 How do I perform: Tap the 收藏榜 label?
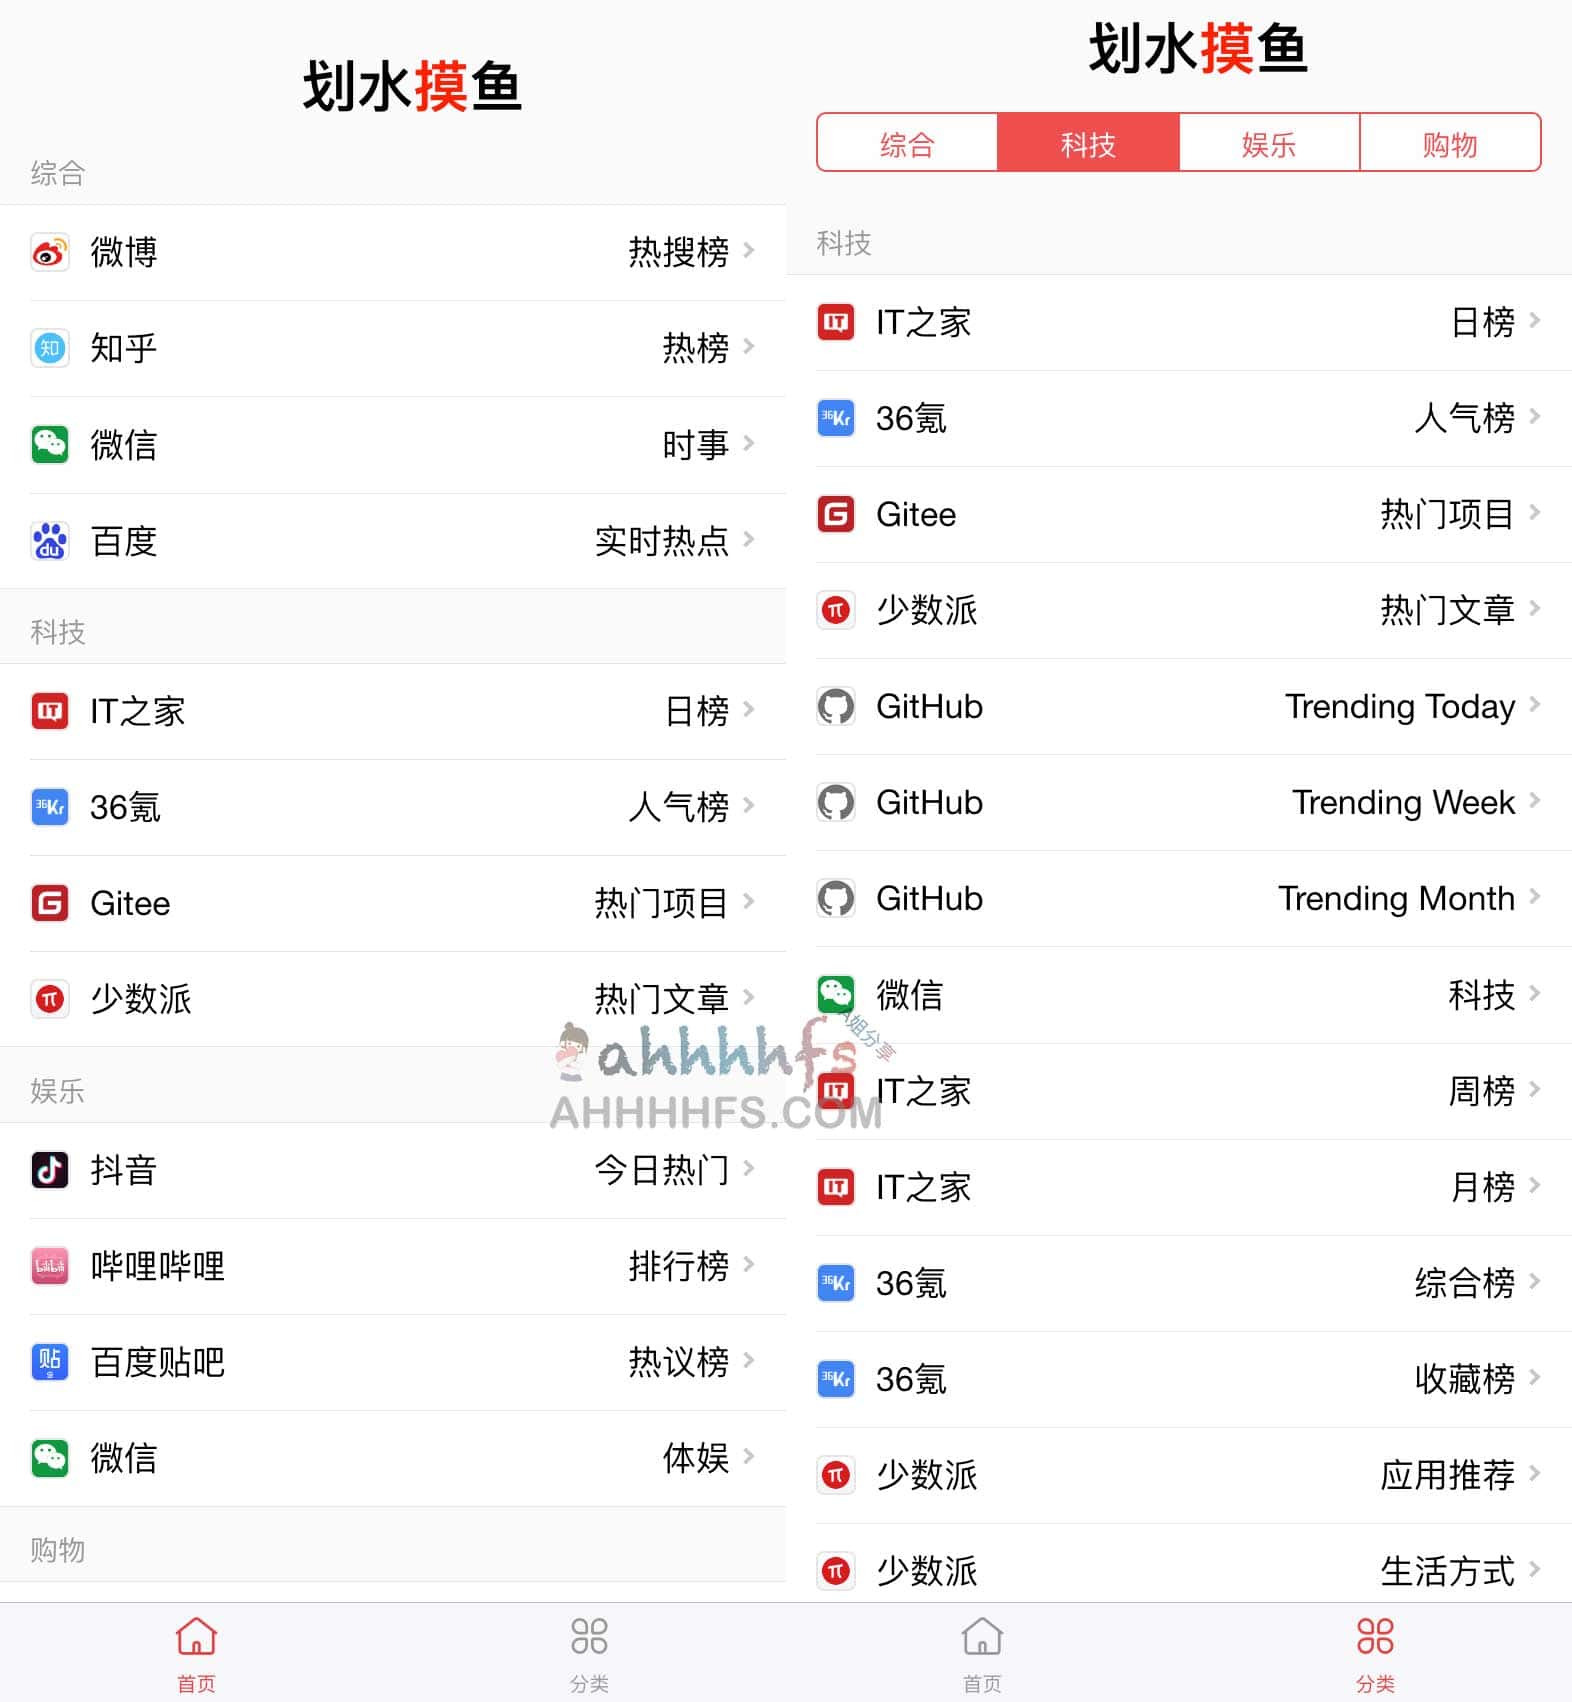[1464, 1379]
